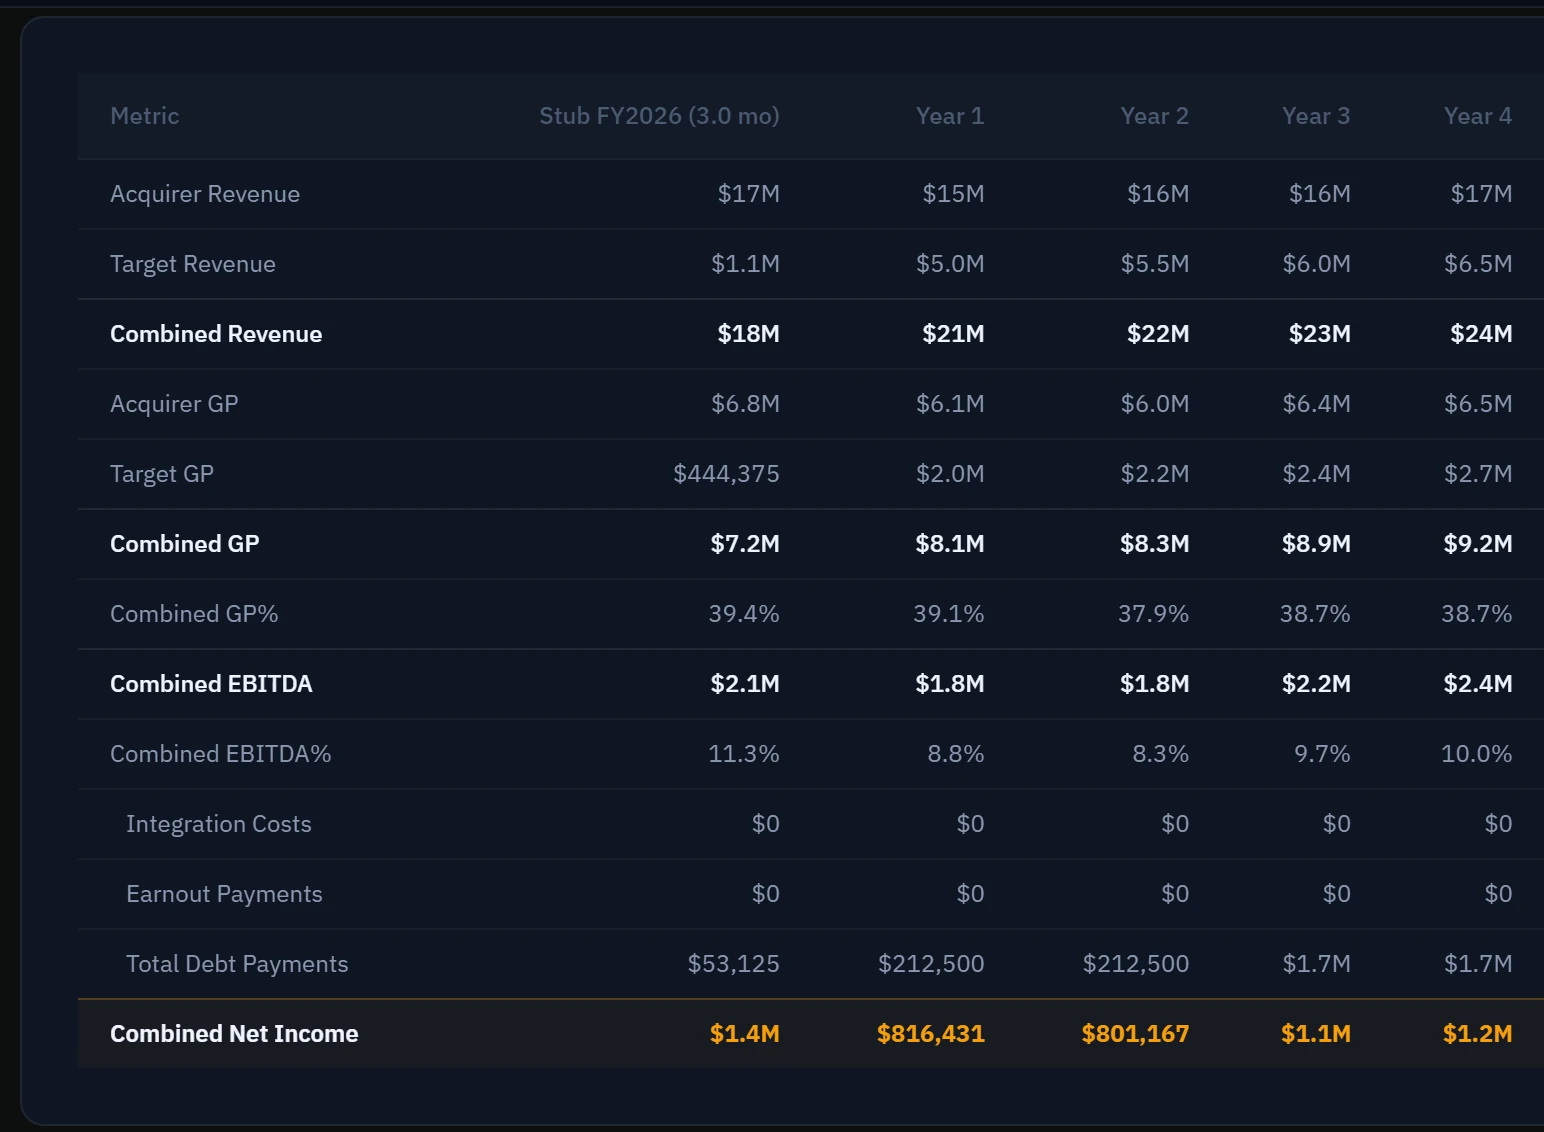Select the Acquirer GP row label

coord(174,404)
